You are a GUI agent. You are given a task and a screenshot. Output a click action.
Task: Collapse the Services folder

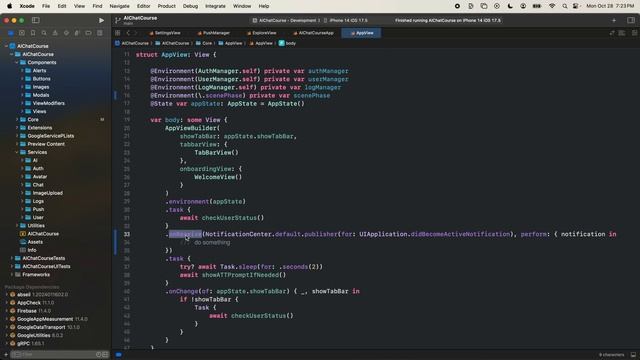(x=17, y=152)
